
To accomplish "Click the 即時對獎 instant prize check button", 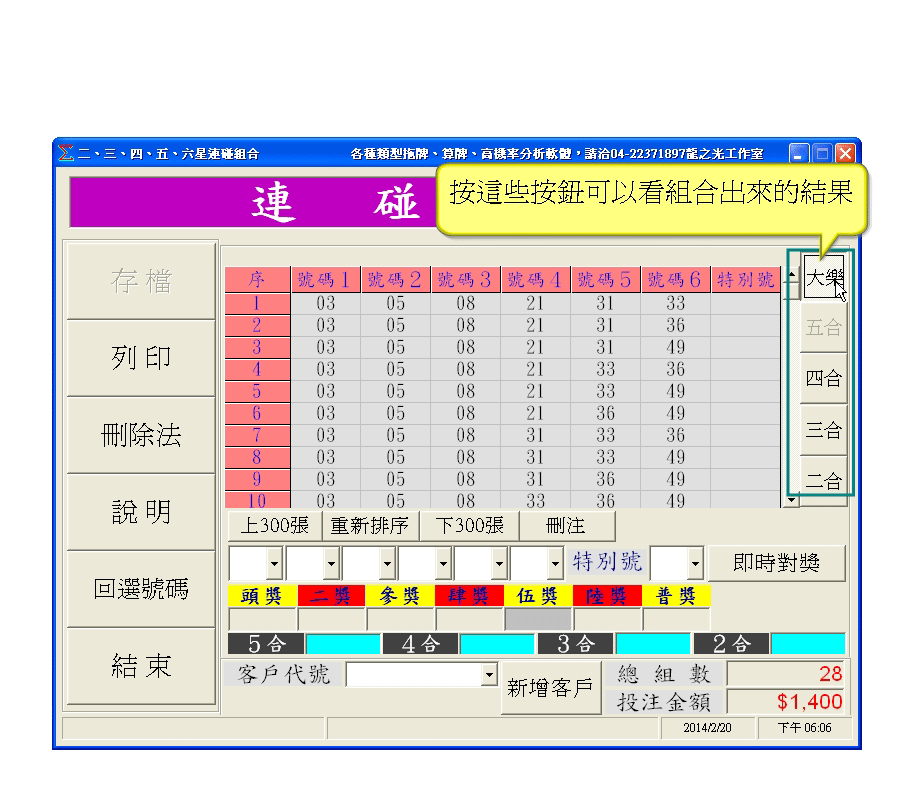I will point(777,563).
